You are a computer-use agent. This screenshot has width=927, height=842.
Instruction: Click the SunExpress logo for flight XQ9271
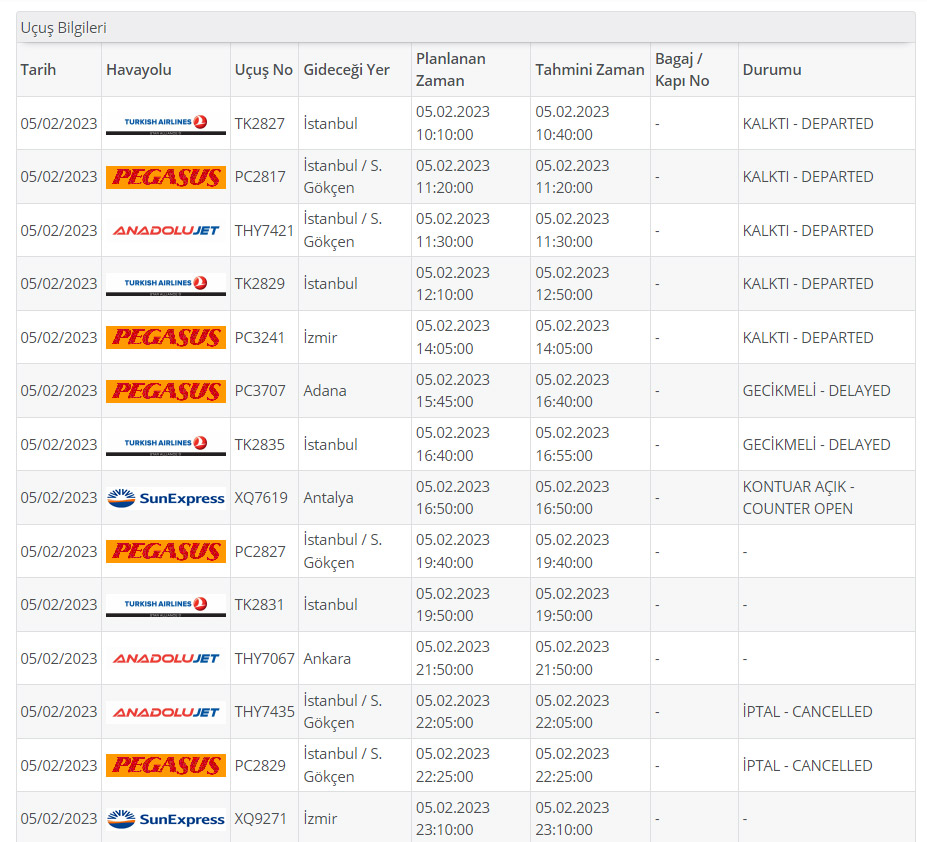(x=165, y=819)
